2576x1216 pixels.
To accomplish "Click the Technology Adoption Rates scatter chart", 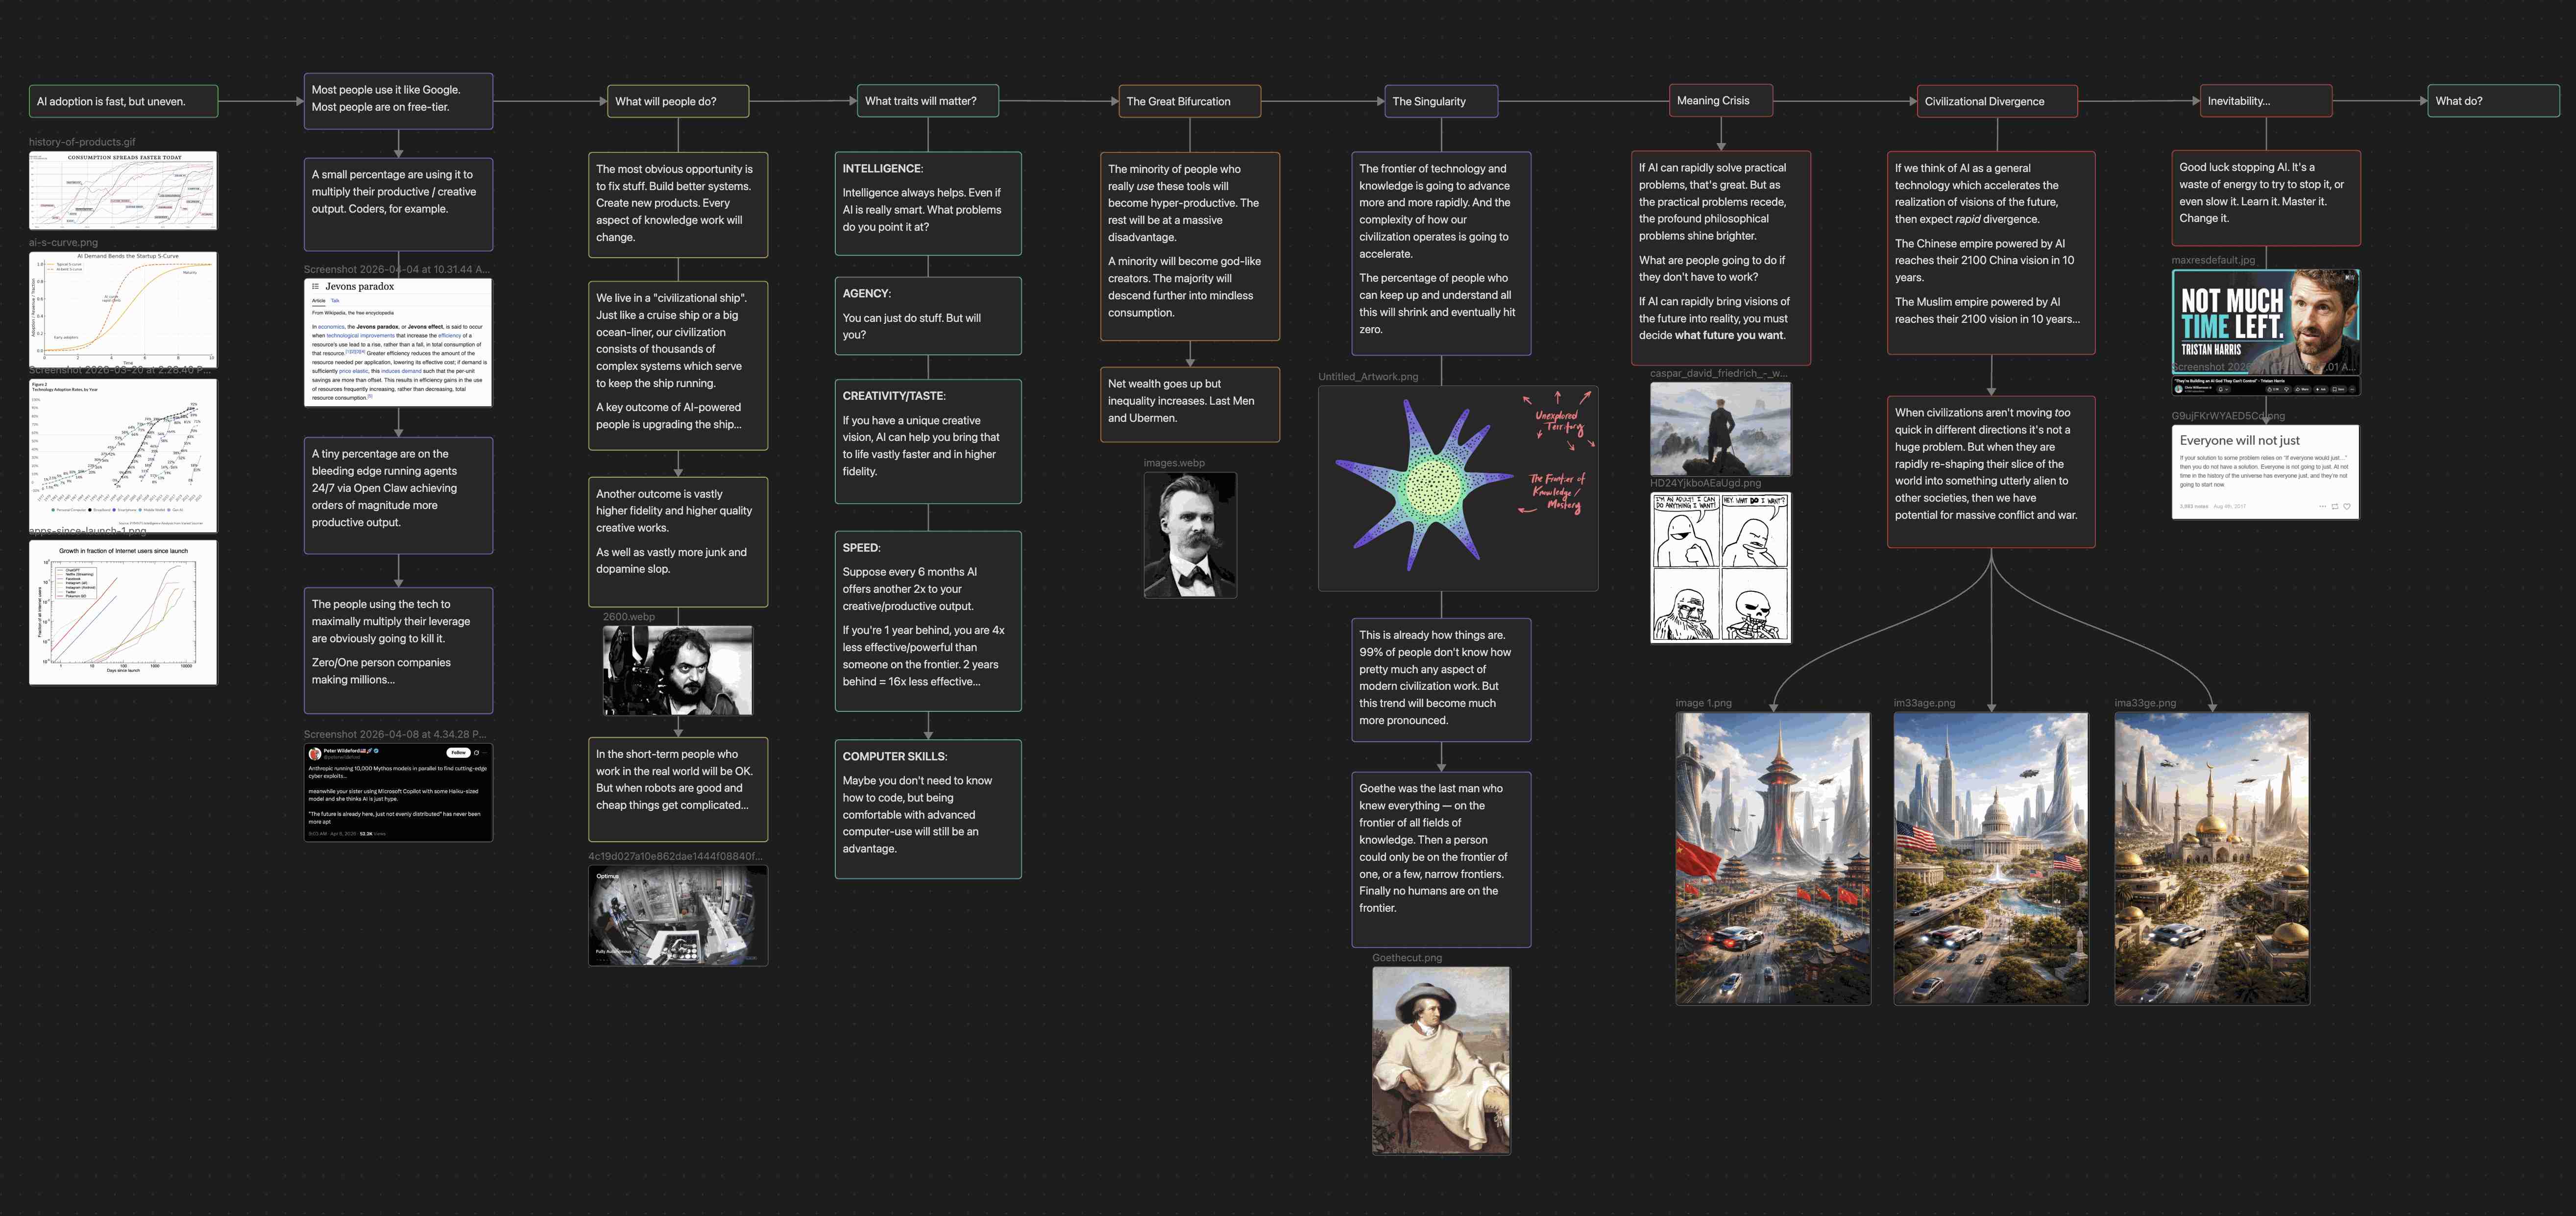I will [x=123, y=455].
